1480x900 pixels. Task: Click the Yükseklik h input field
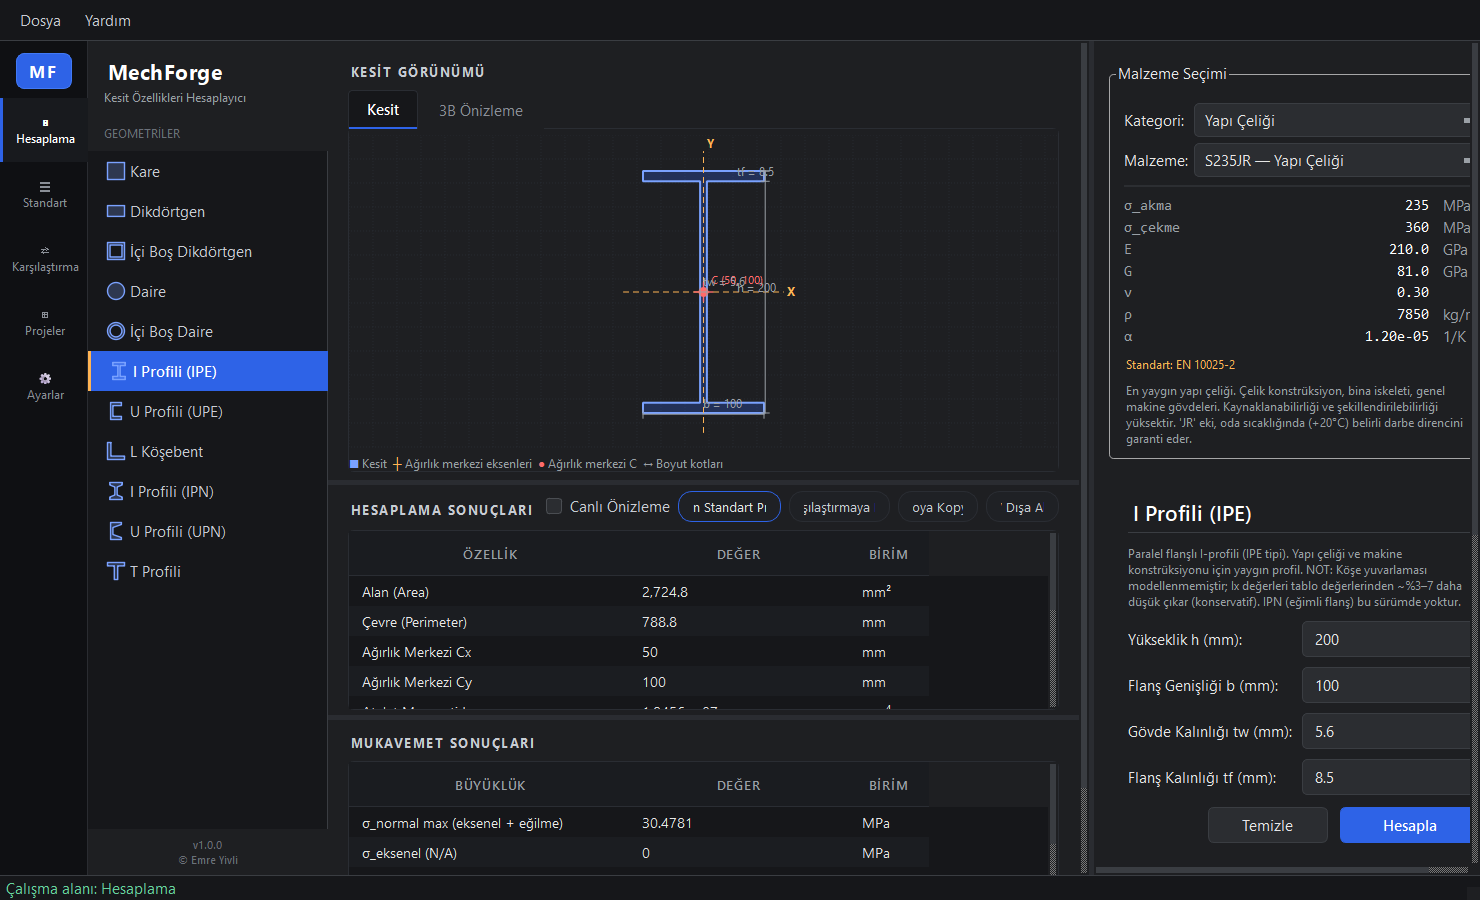1386,639
